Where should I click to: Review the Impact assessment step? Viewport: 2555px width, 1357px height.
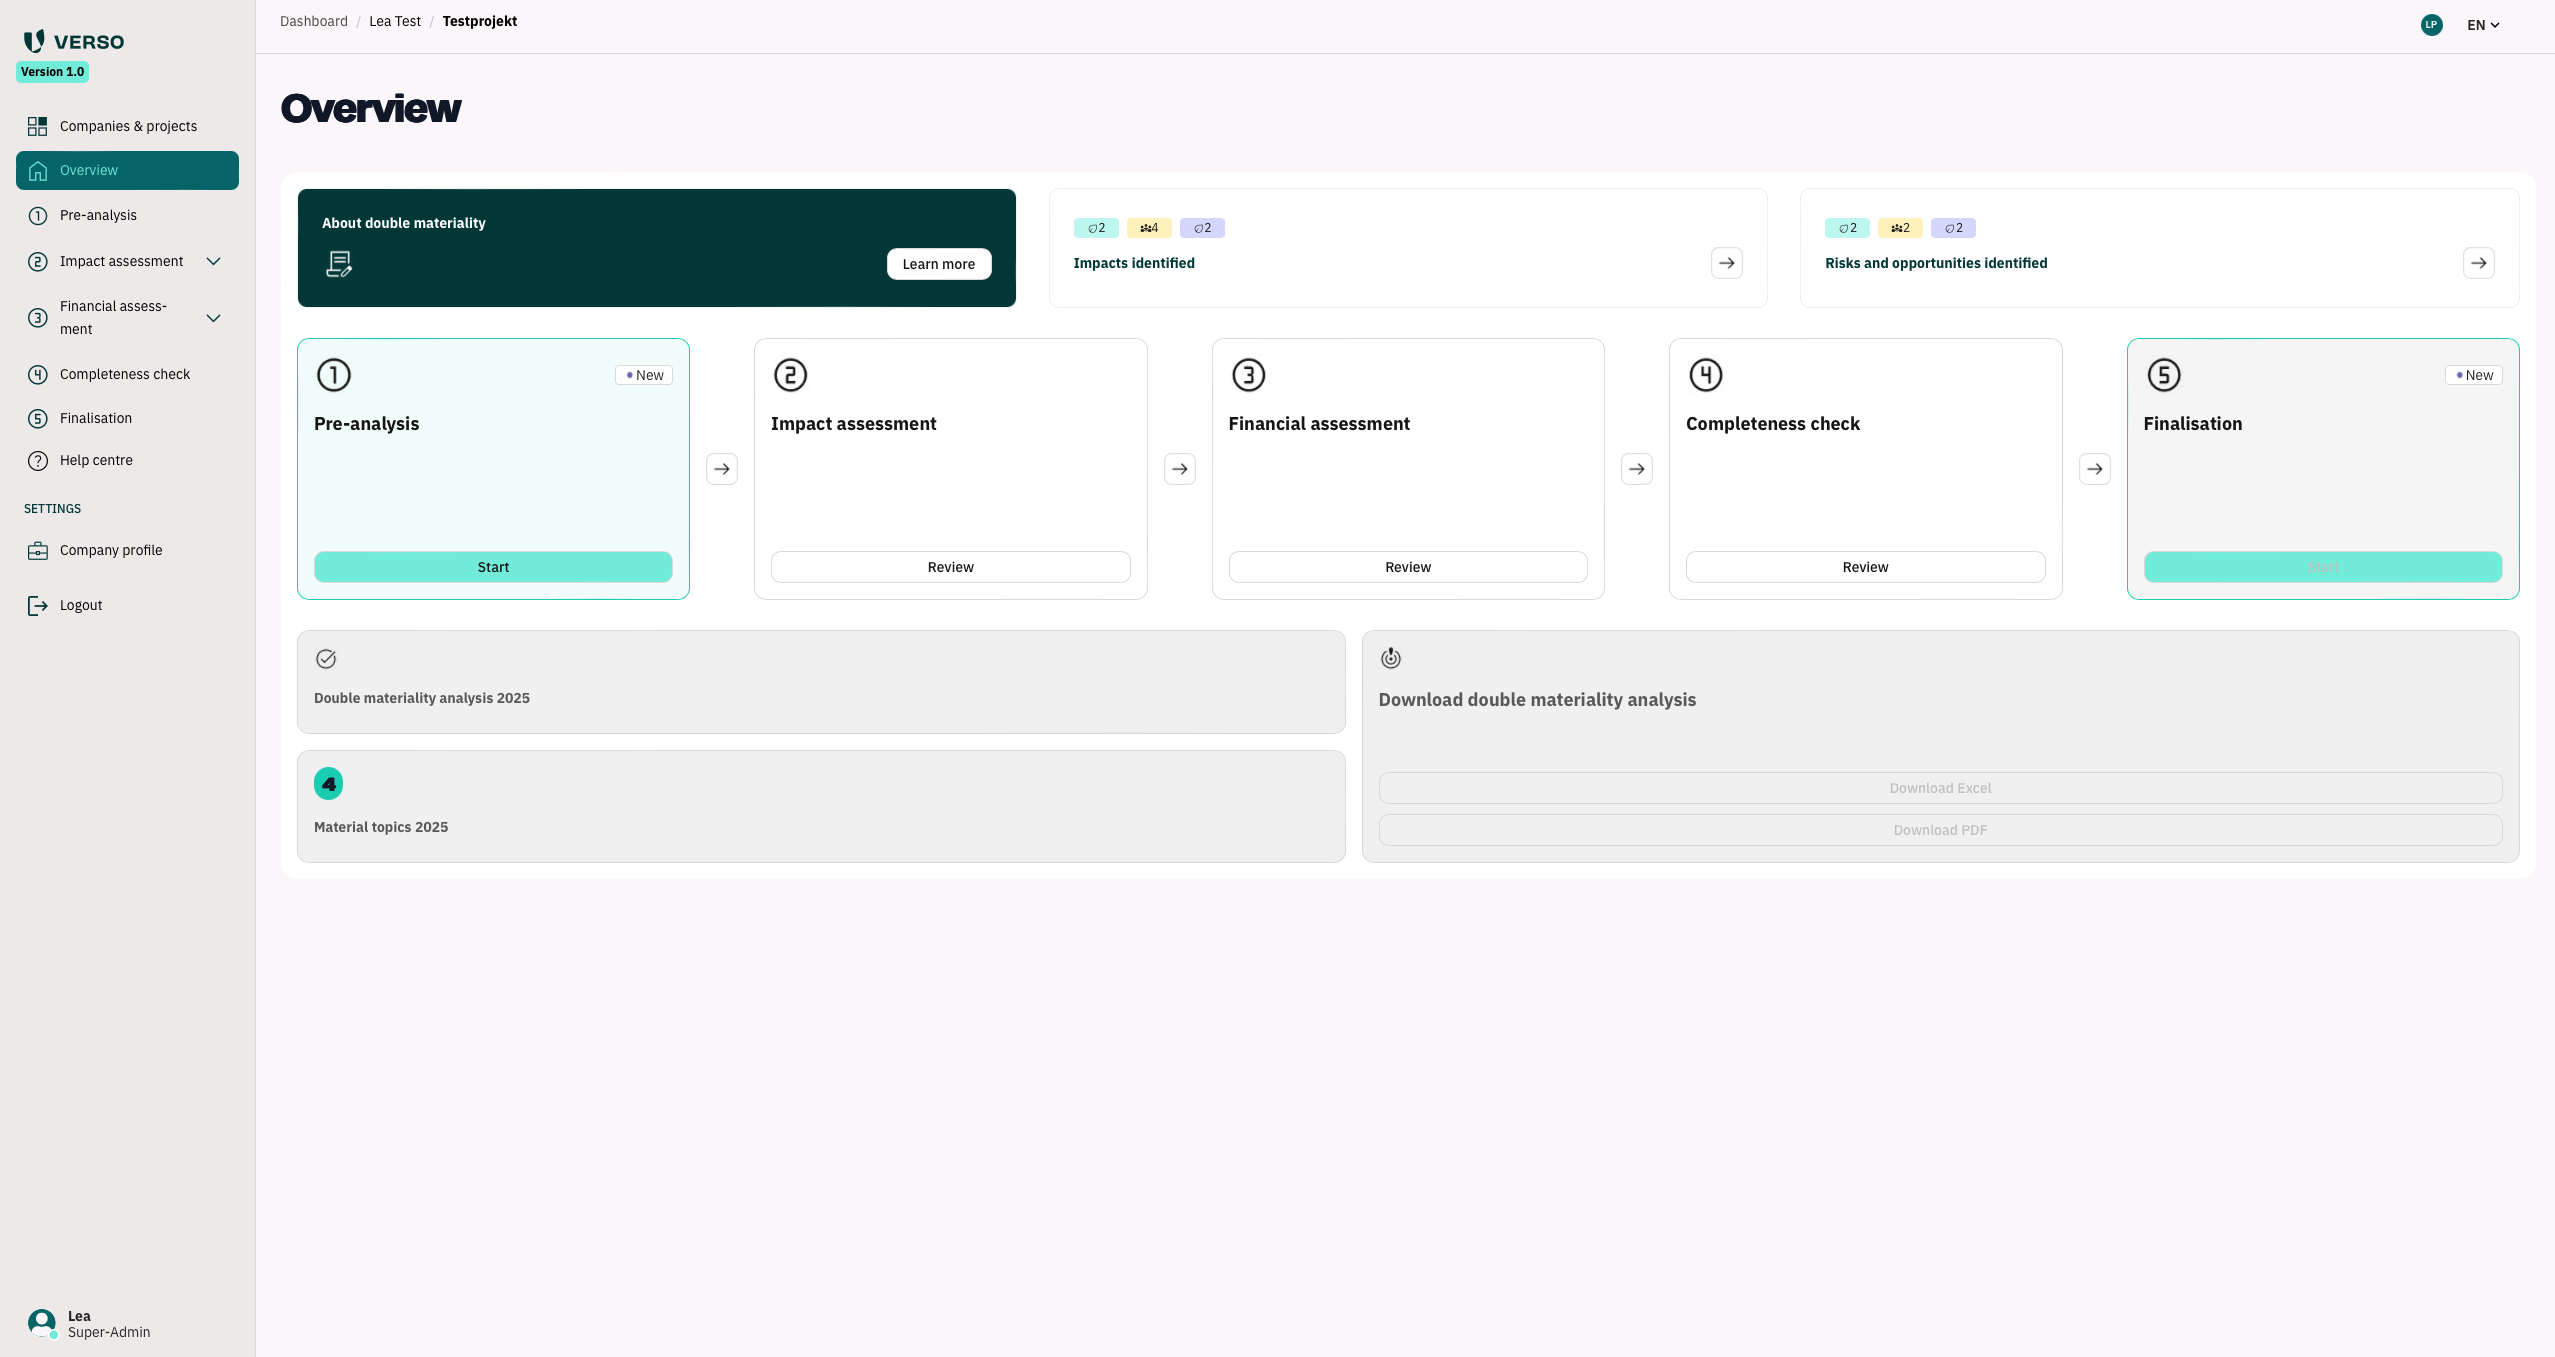950,567
